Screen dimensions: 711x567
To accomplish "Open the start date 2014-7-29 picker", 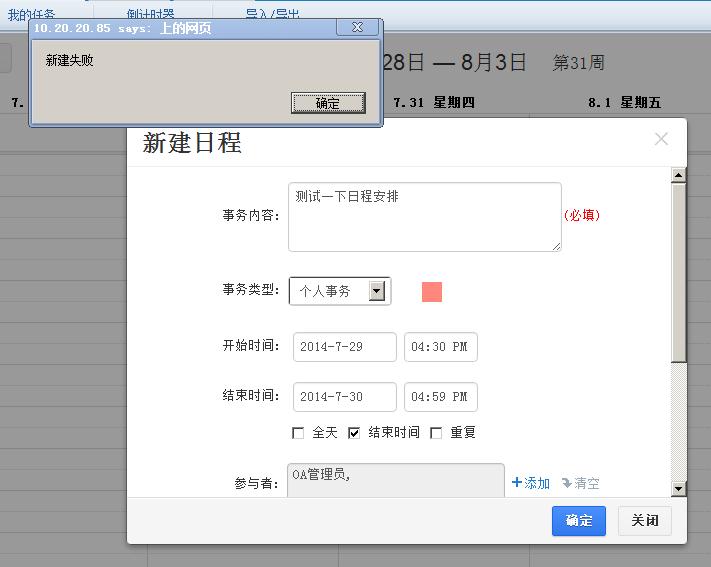I will [344, 347].
